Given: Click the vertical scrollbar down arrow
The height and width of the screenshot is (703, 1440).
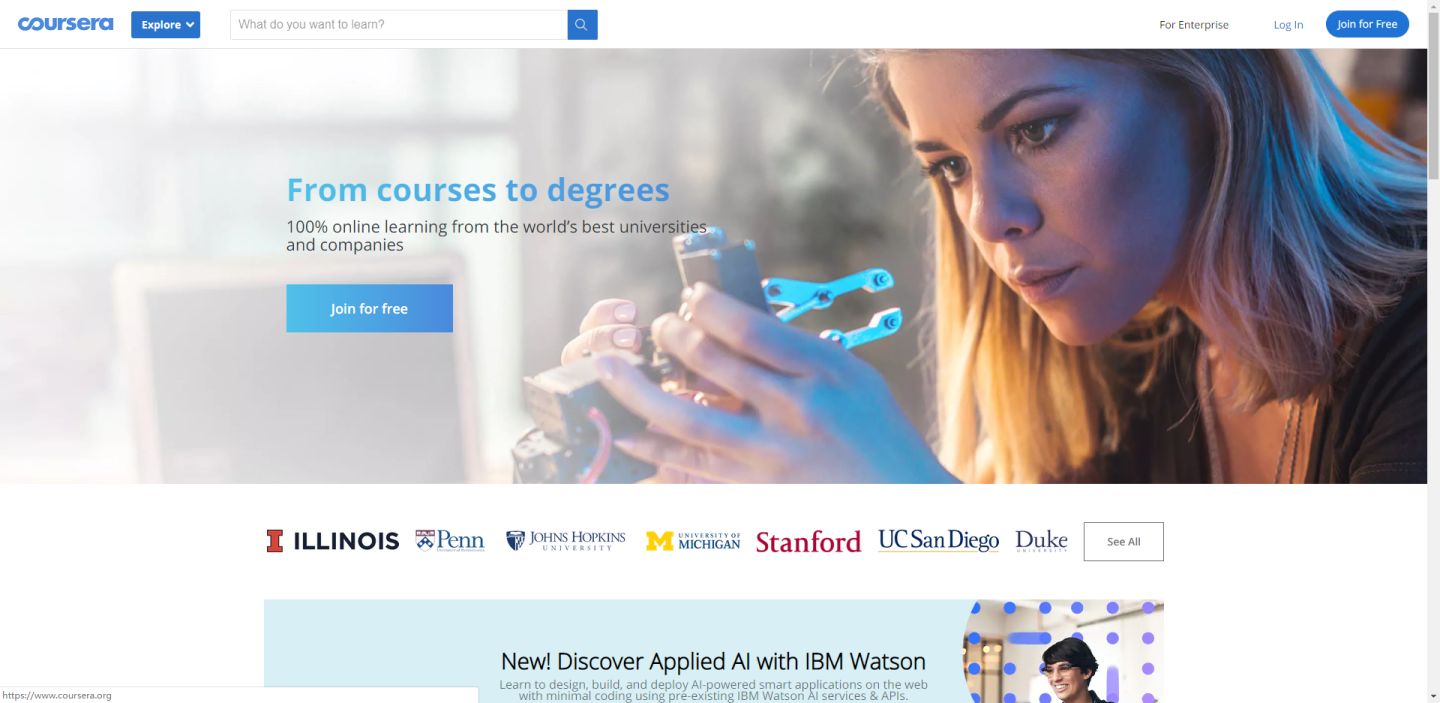Looking at the screenshot, I should (1434, 695).
